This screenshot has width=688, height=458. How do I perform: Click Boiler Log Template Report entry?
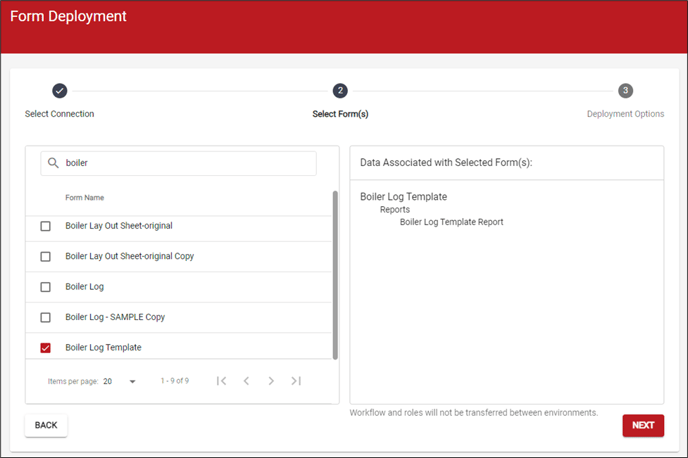click(452, 222)
